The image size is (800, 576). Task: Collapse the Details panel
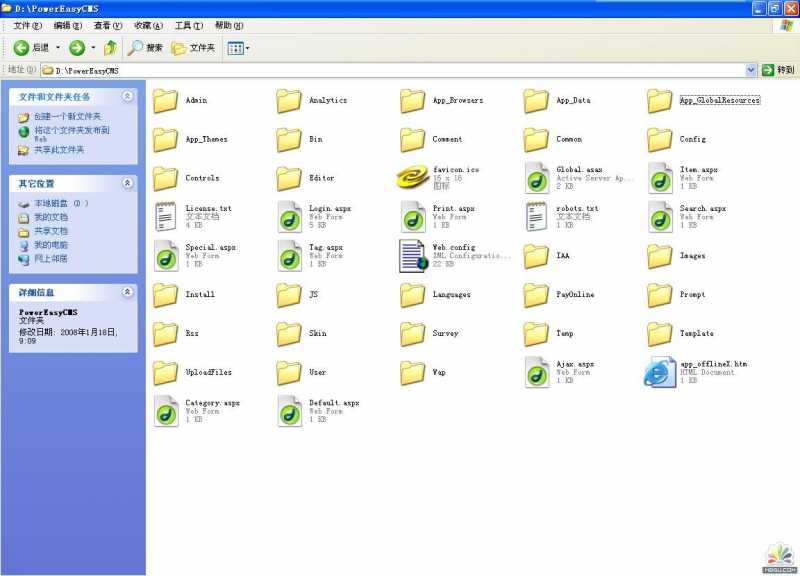127,292
